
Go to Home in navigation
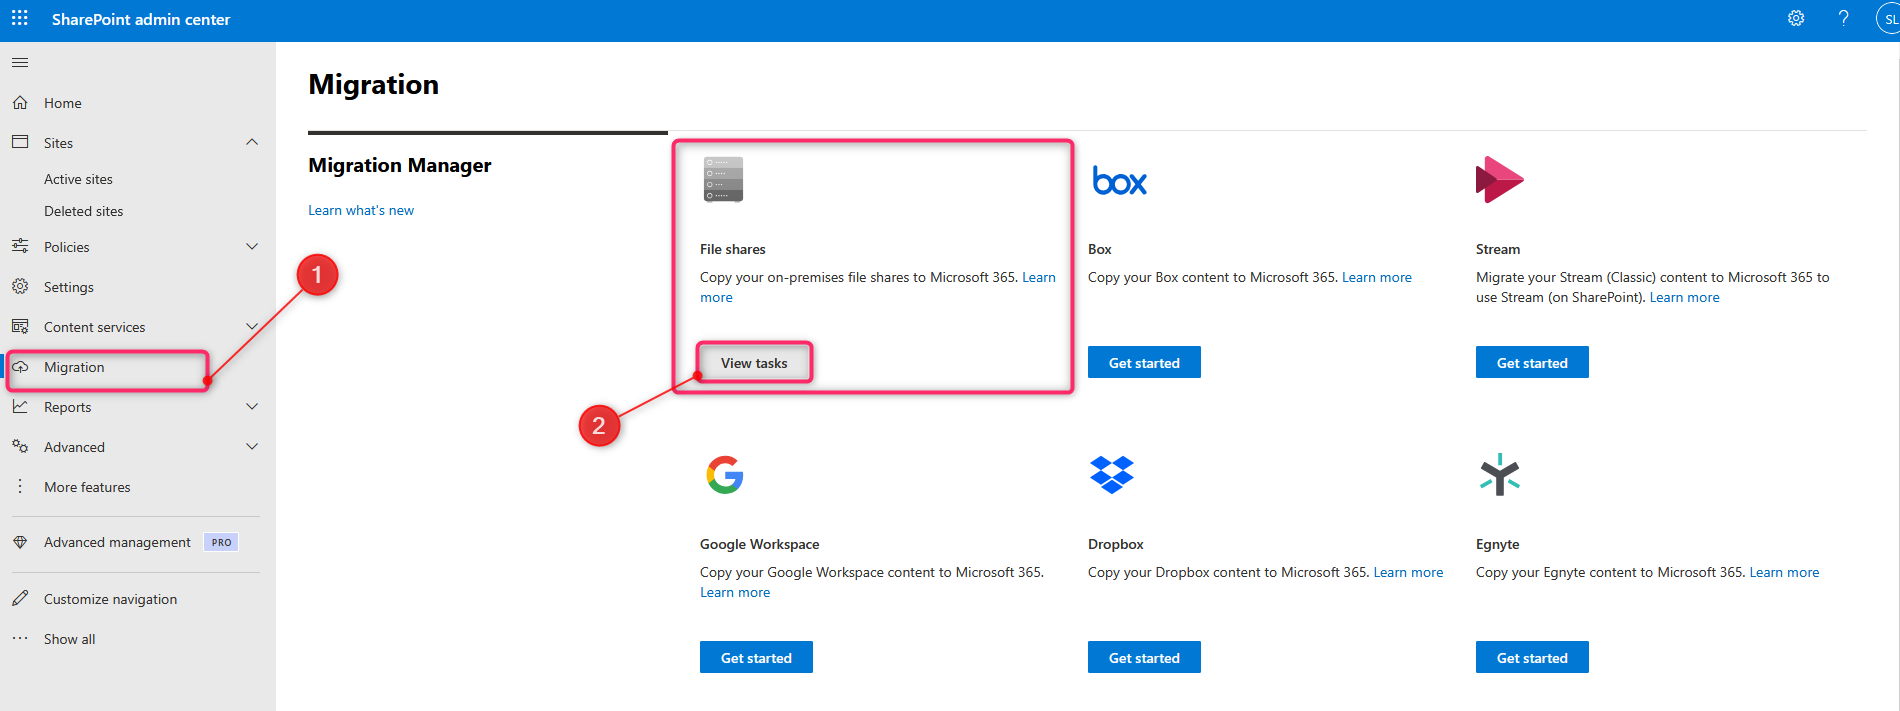[x=63, y=103]
